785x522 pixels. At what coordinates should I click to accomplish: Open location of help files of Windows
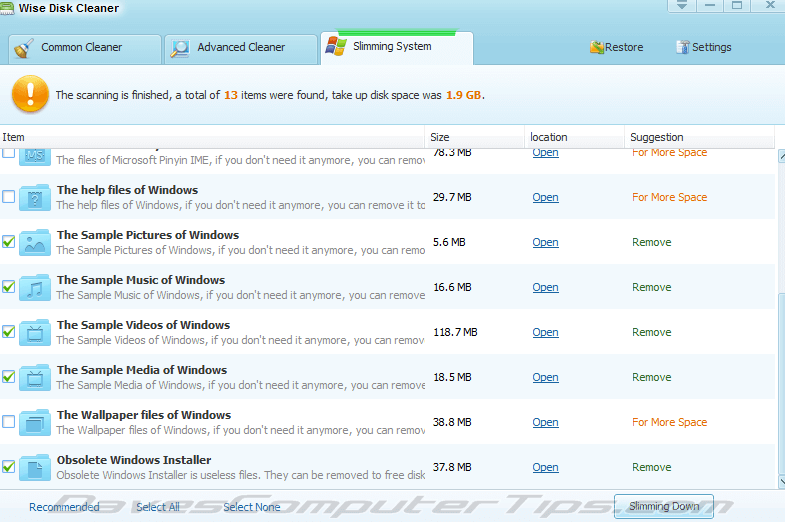545,197
